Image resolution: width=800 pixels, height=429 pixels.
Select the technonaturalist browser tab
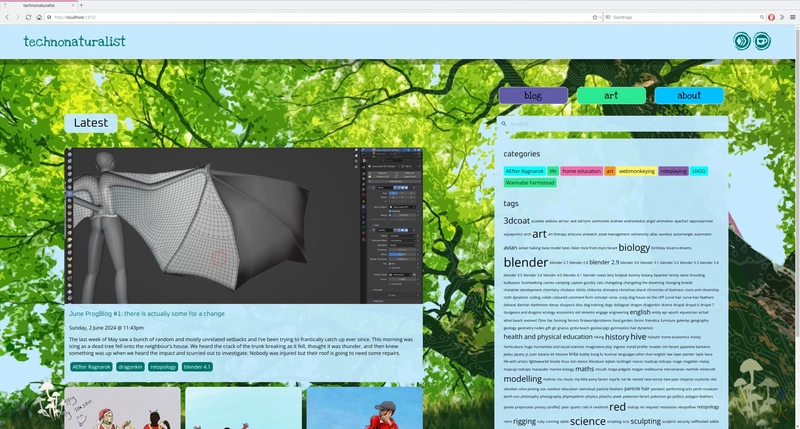39,5
